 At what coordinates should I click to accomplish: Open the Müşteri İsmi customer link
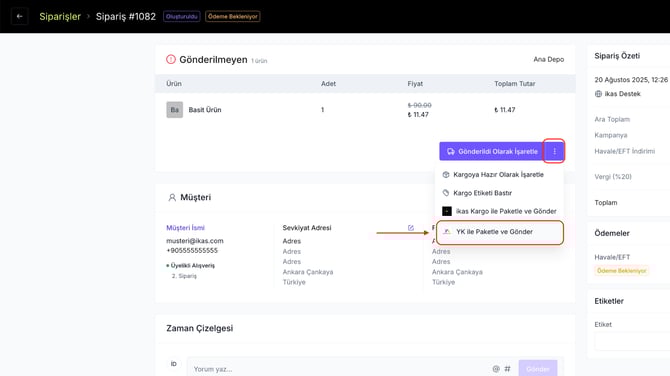tap(185, 228)
